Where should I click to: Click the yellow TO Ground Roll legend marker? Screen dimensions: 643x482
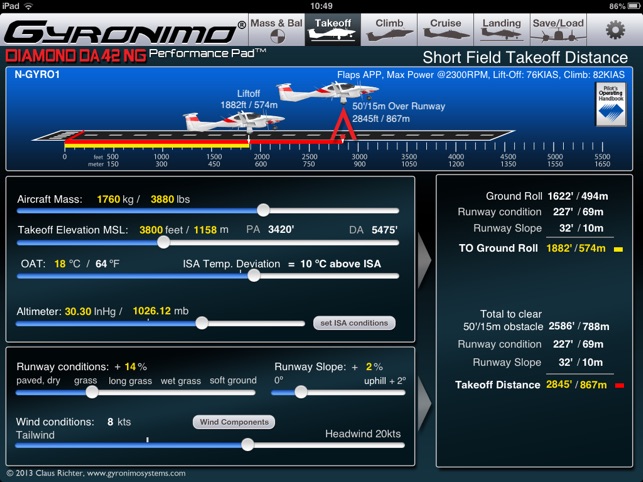point(618,249)
